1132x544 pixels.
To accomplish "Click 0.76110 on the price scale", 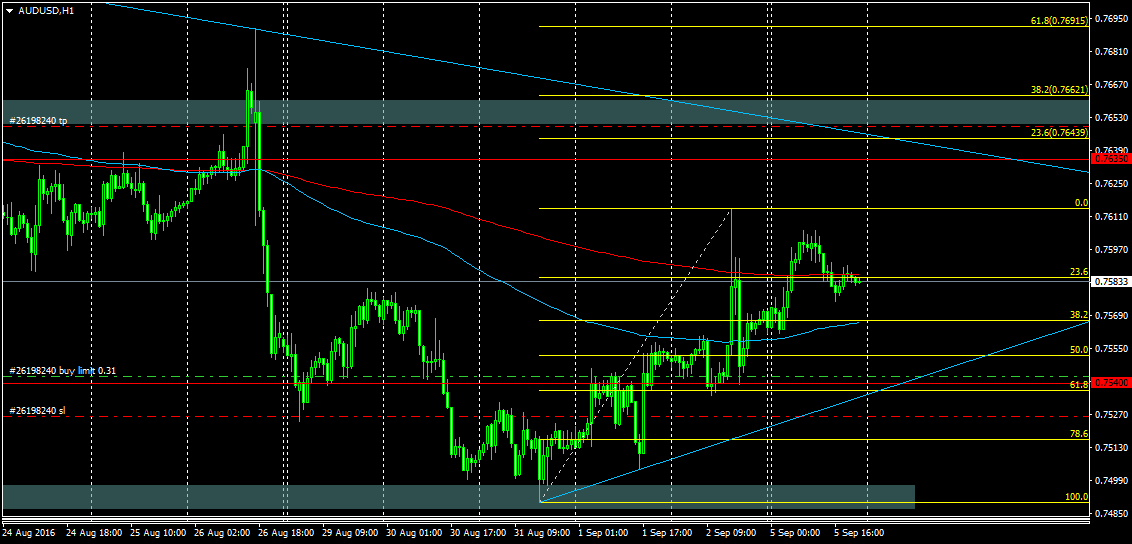I will coord(1110,216).
